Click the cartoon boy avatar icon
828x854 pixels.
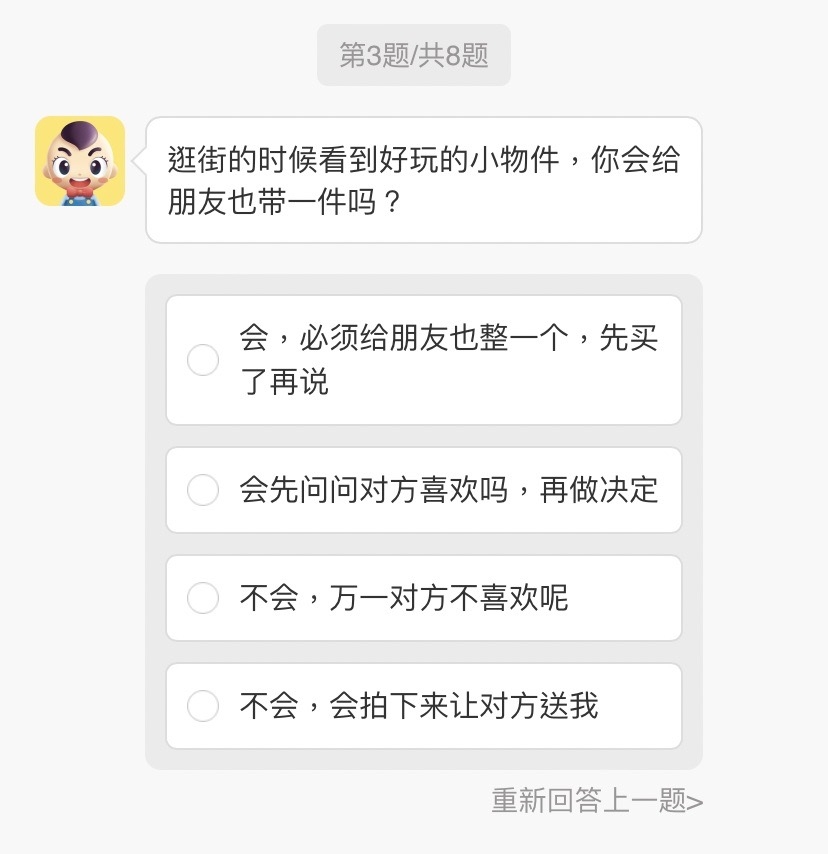point(80,161)
